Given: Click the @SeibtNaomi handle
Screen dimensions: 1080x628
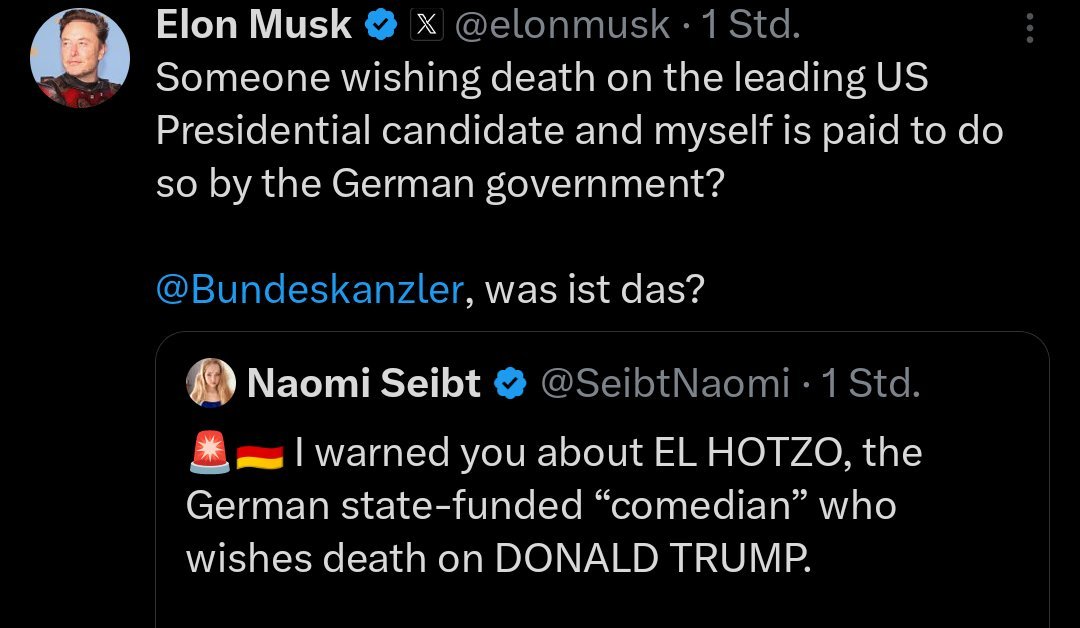Looking at the screenshot, I should [667, 383].
